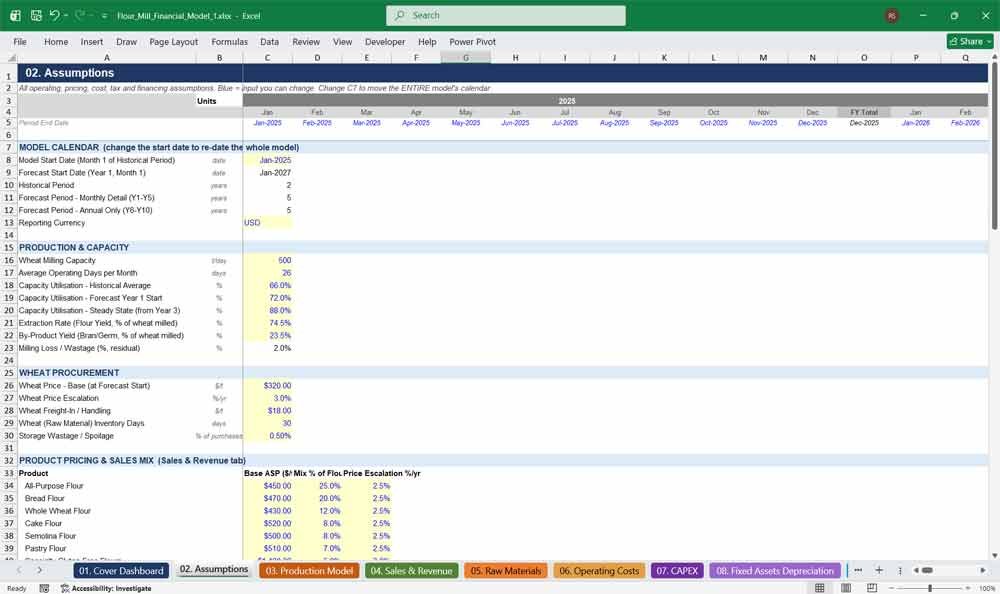
Task: Open the Help ribbon tab
Action: [x=427, y=41]
